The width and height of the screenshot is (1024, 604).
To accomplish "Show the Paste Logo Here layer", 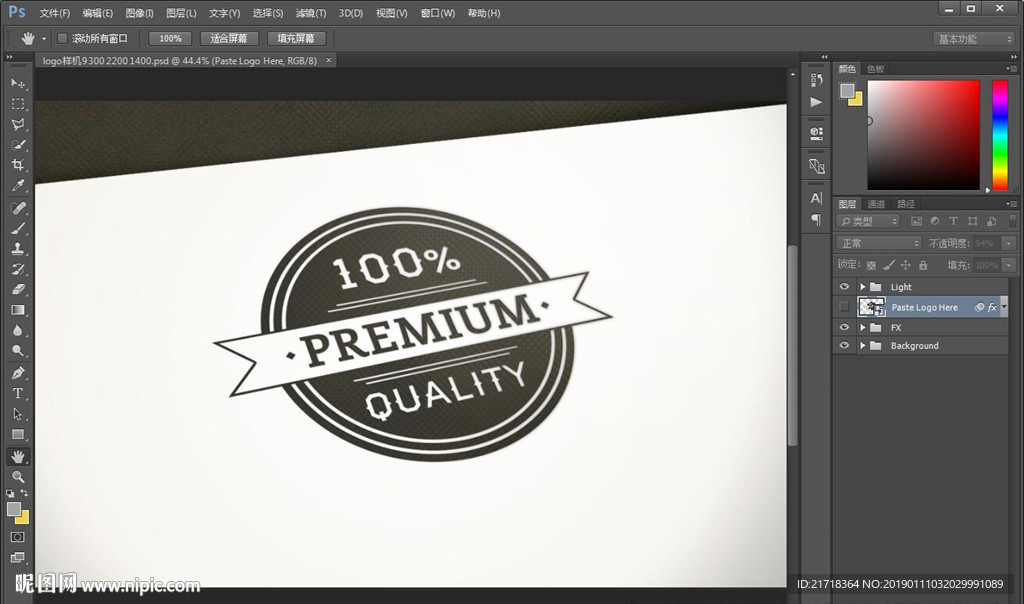I will tap(844, 307).
